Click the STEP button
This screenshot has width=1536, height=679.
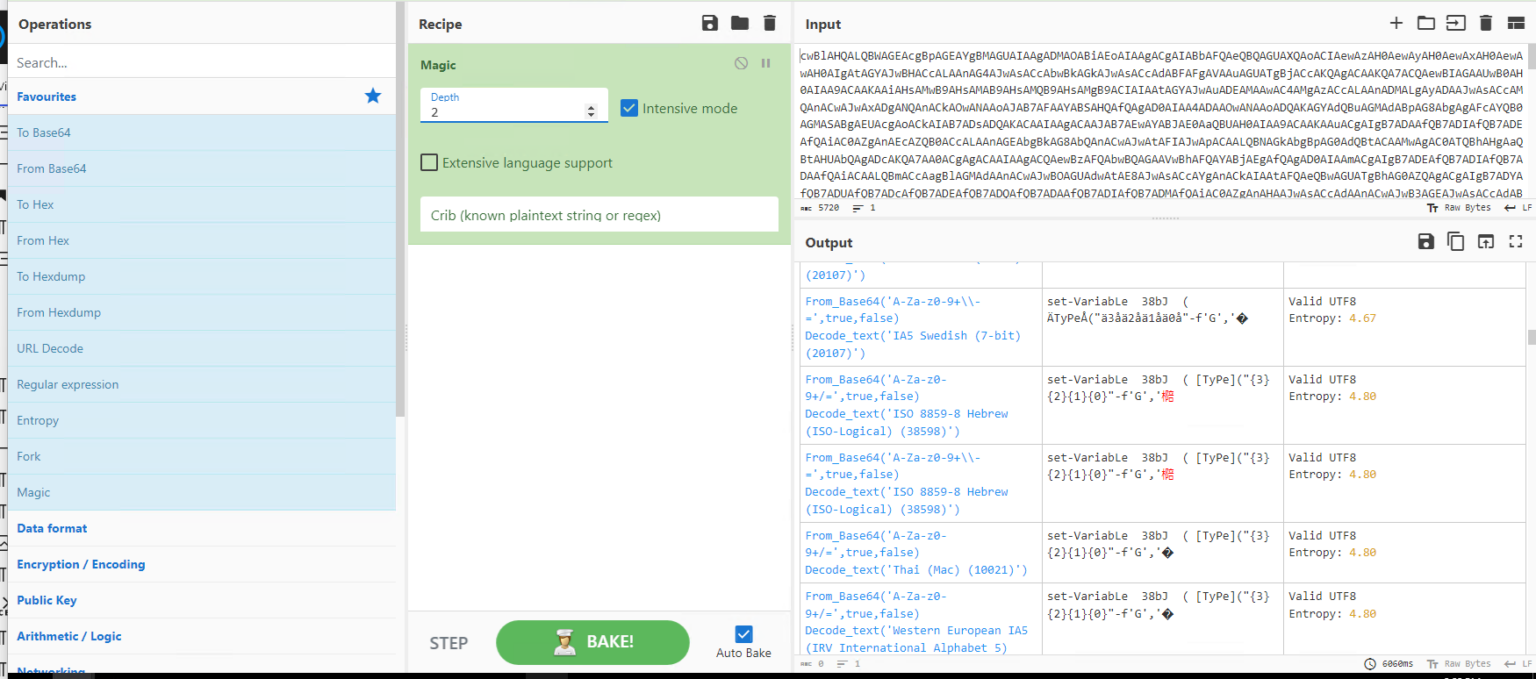448,643
